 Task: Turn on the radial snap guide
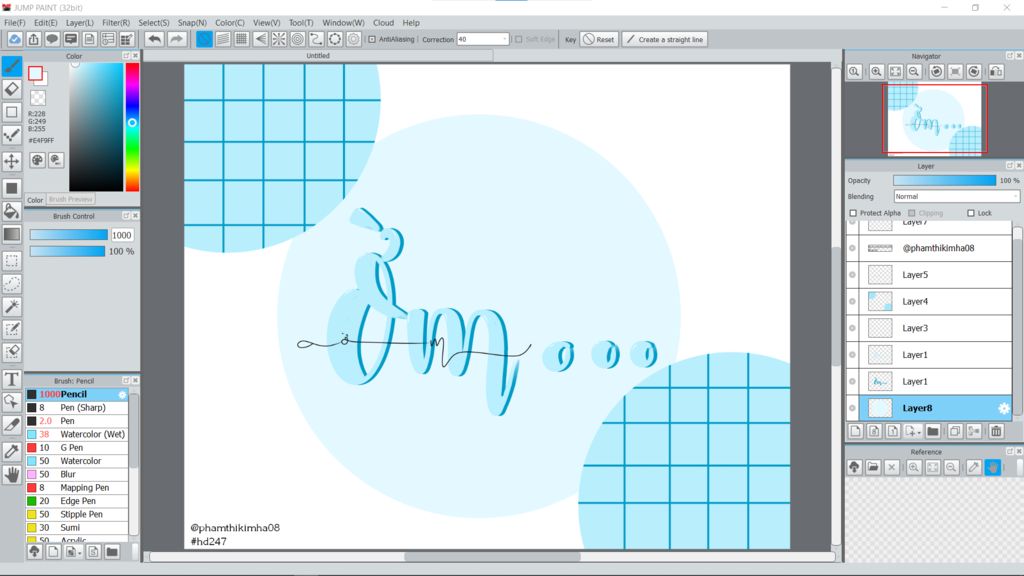(x=279, y=39)
